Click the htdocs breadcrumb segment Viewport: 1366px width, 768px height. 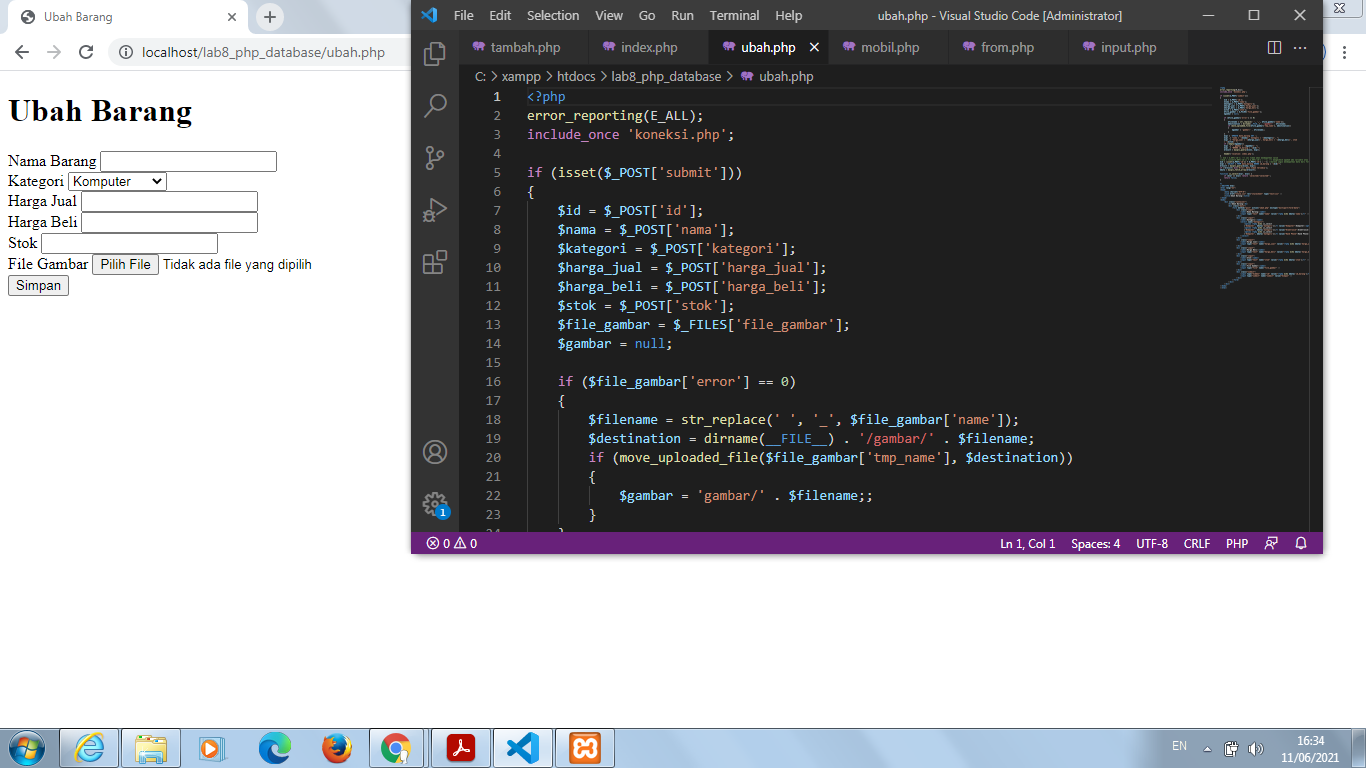(576, 76)
